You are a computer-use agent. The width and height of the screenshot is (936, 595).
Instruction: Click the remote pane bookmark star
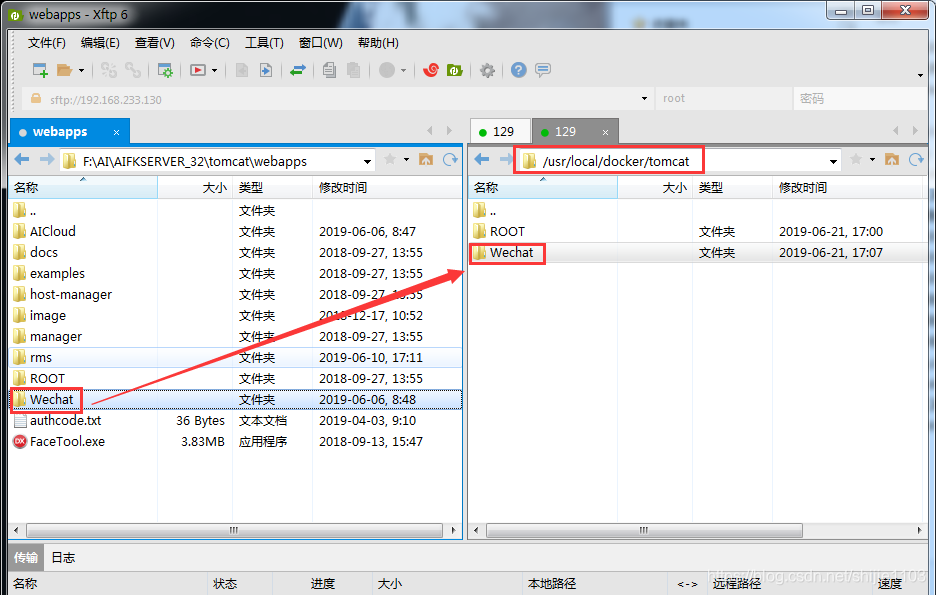(856, 159)
